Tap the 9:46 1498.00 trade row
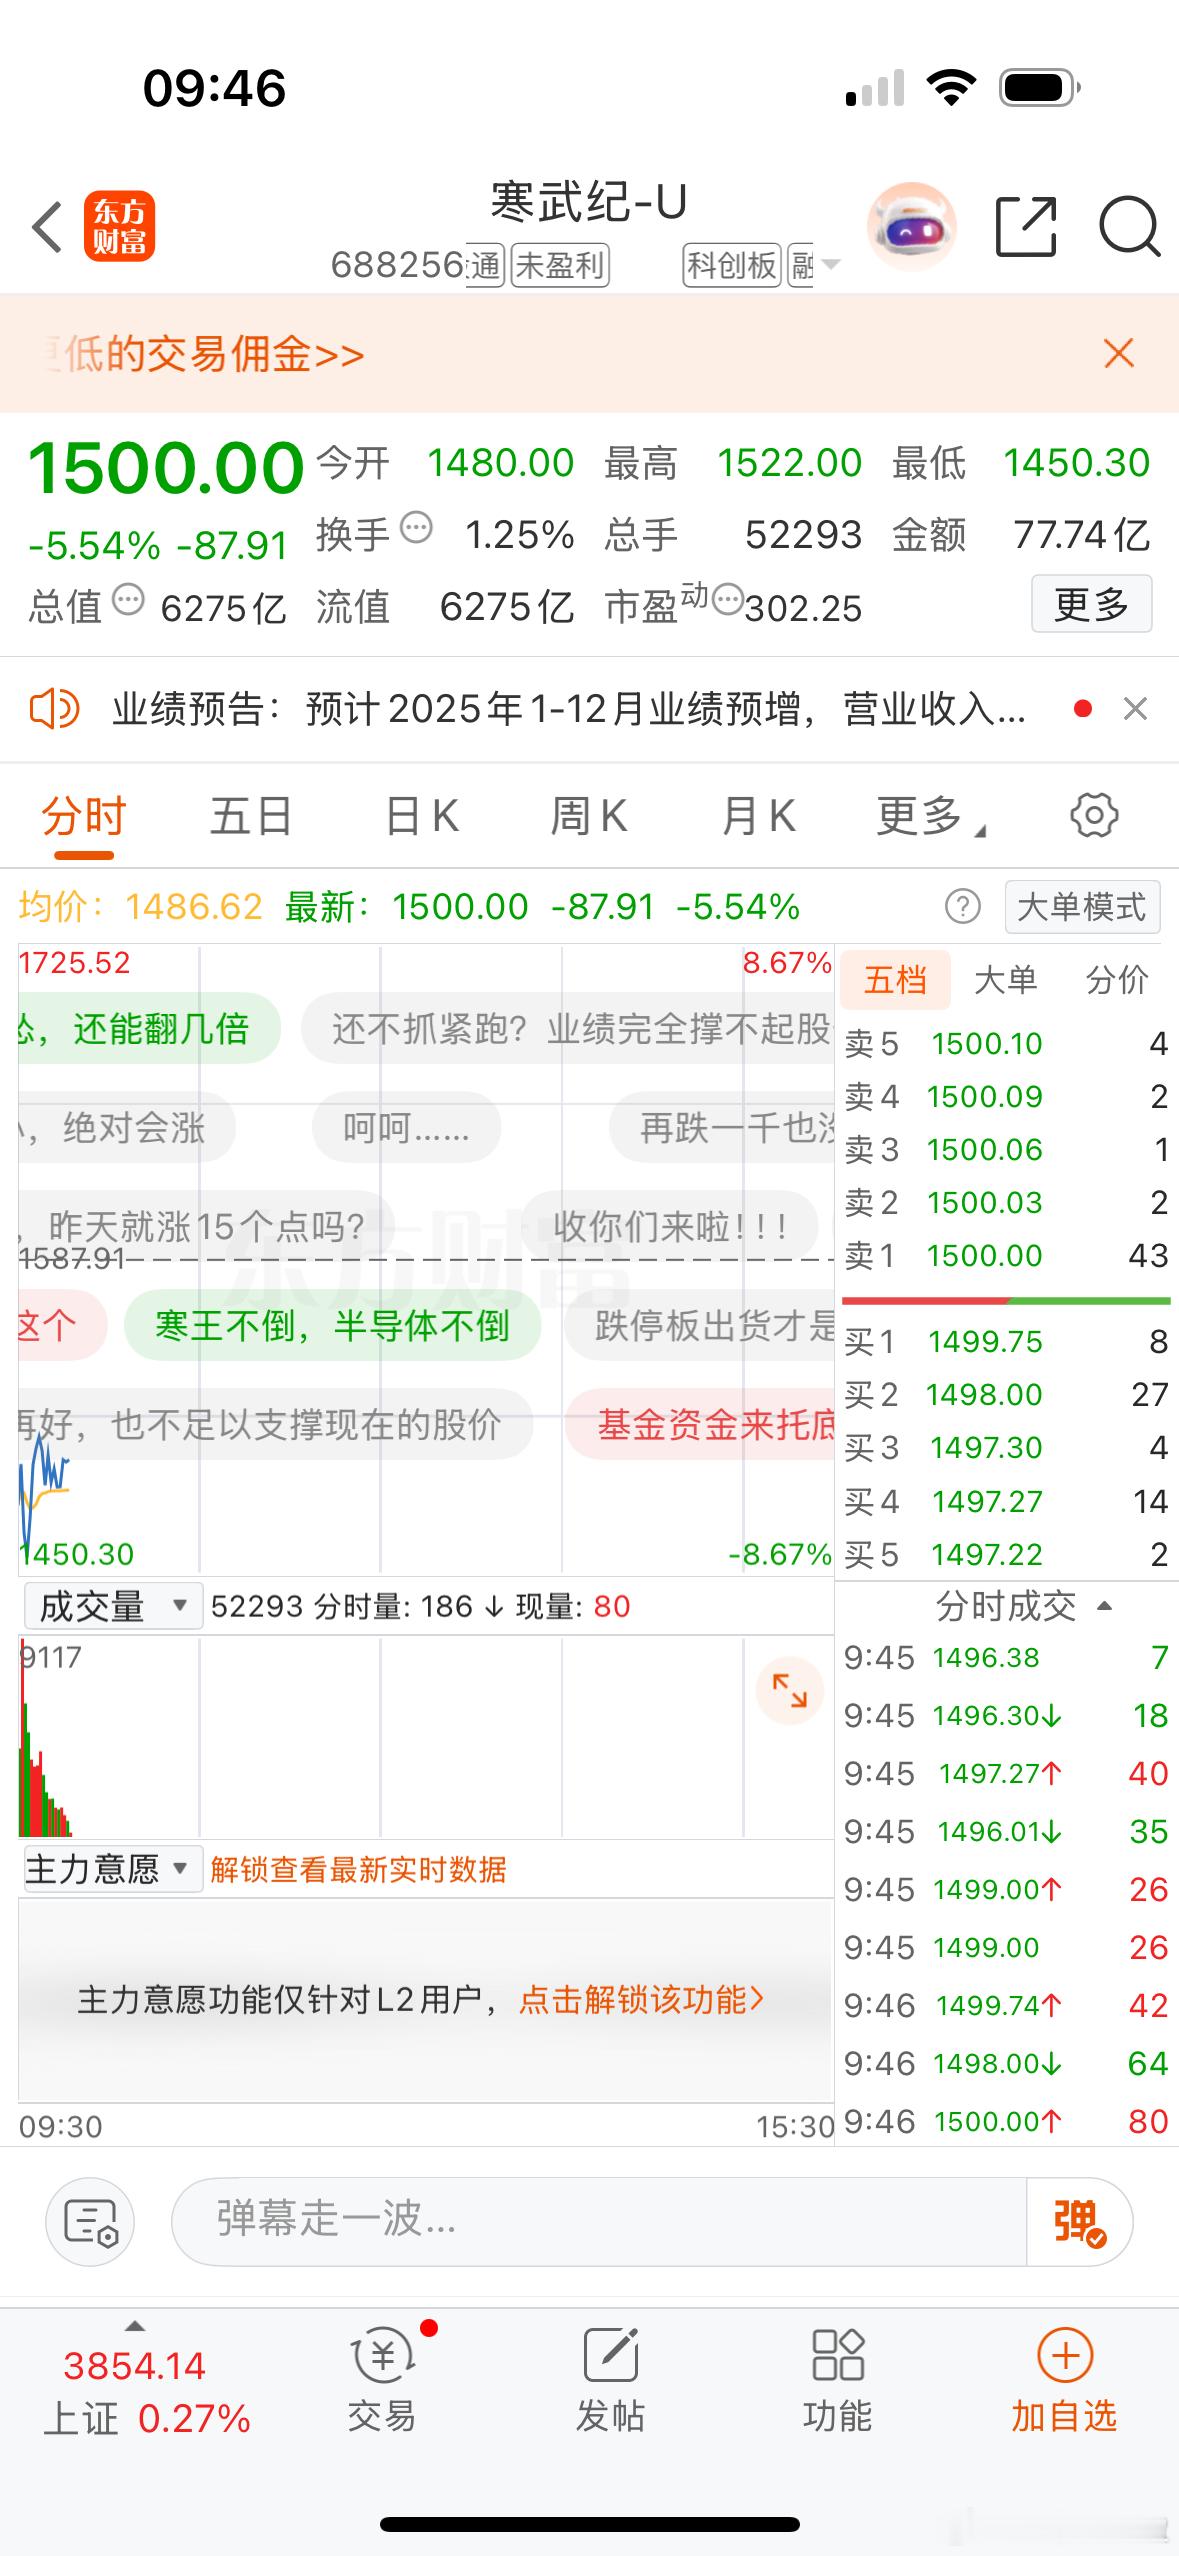Image resolution: width=1179 pixels, height=2556 pixels. pyautogui.click(x=1006, y=2063)
